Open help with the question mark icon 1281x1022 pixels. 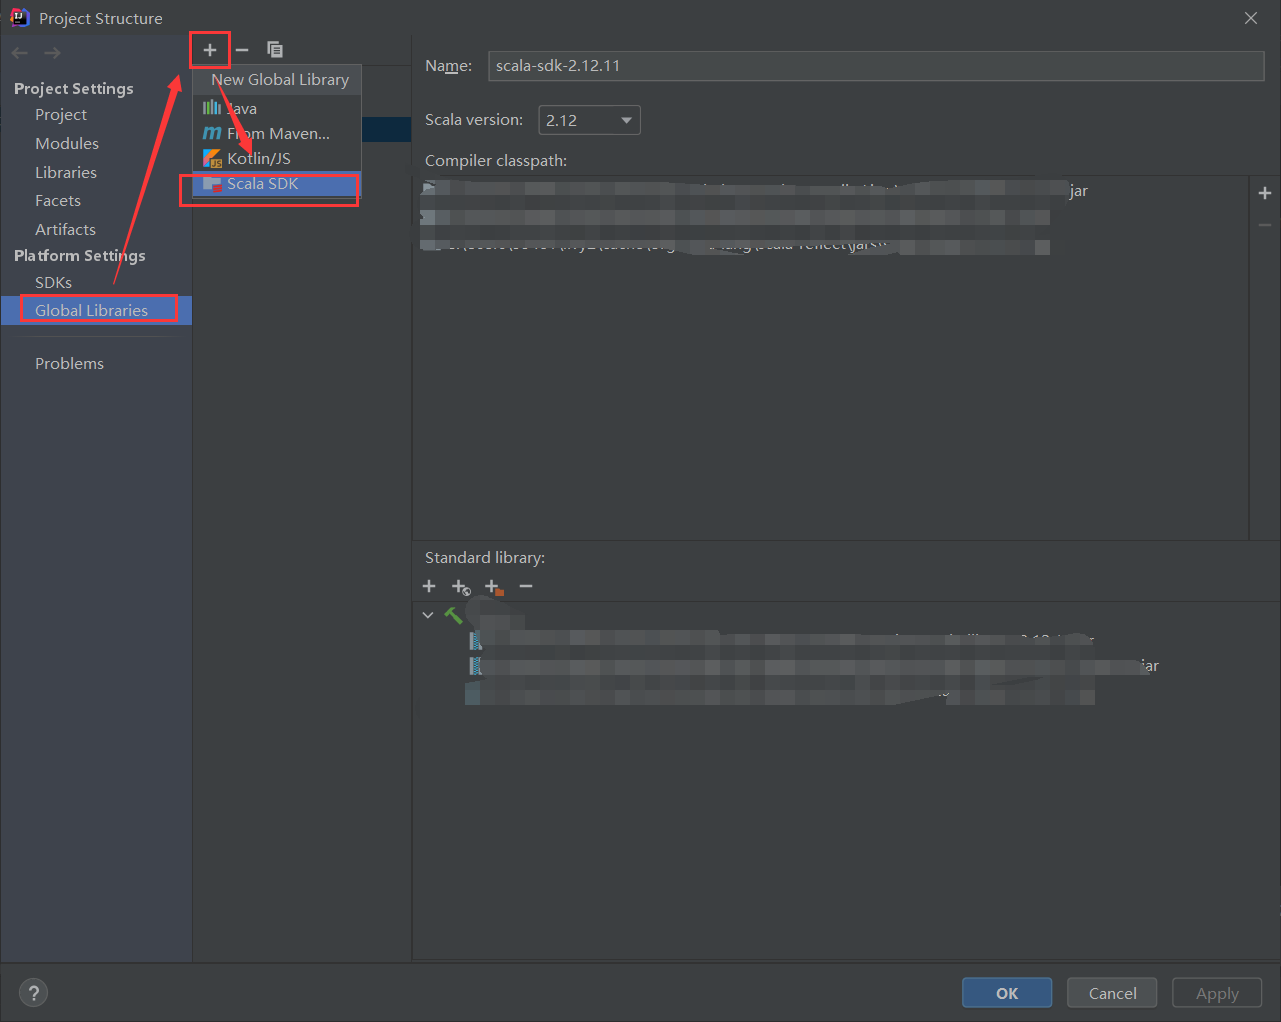34,993
